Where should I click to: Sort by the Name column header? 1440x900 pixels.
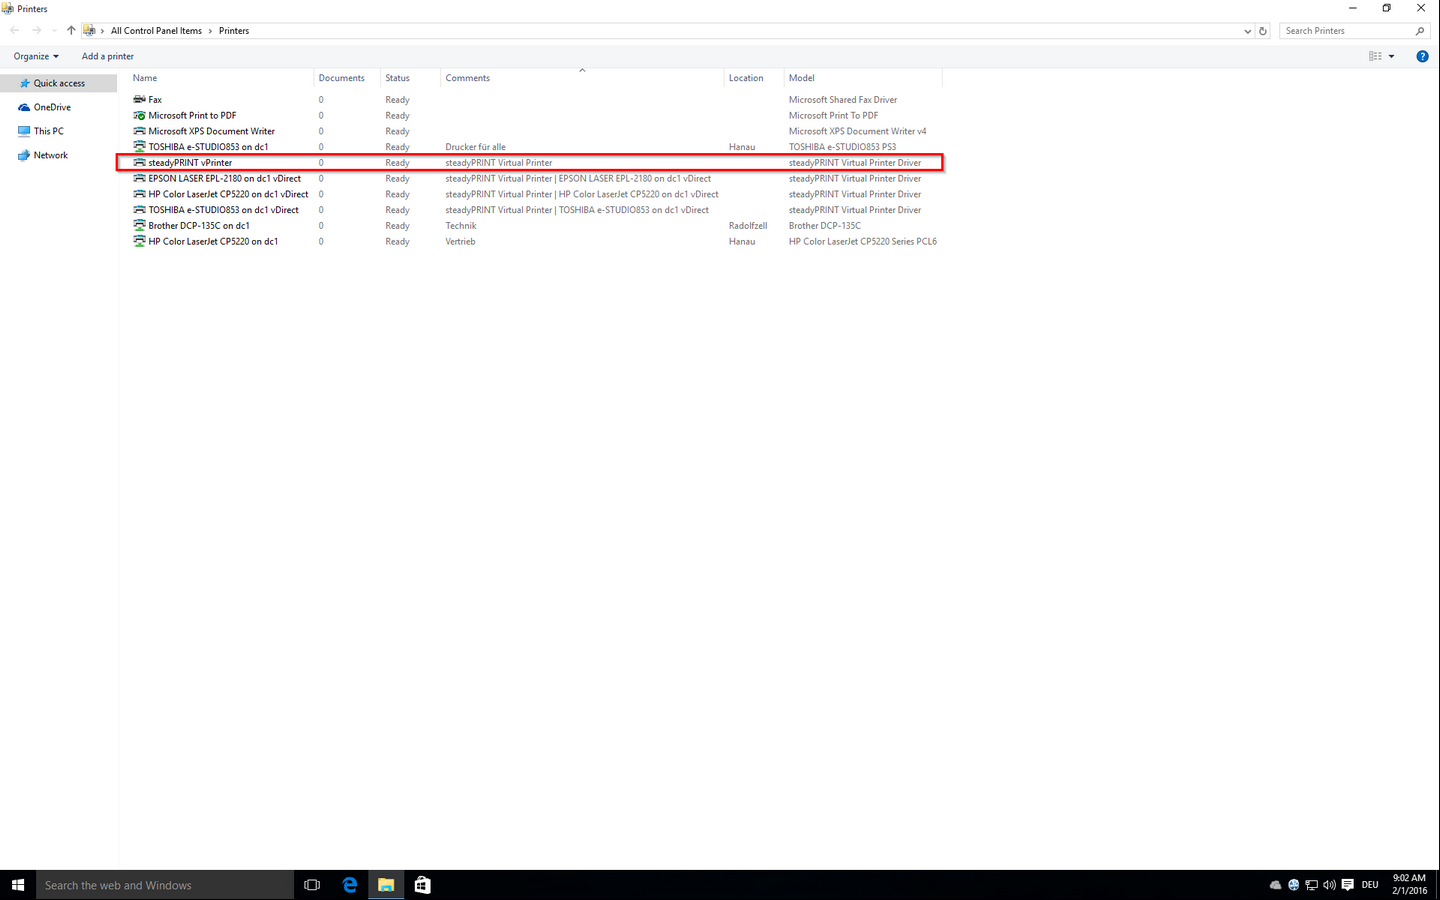click(145, 78)
